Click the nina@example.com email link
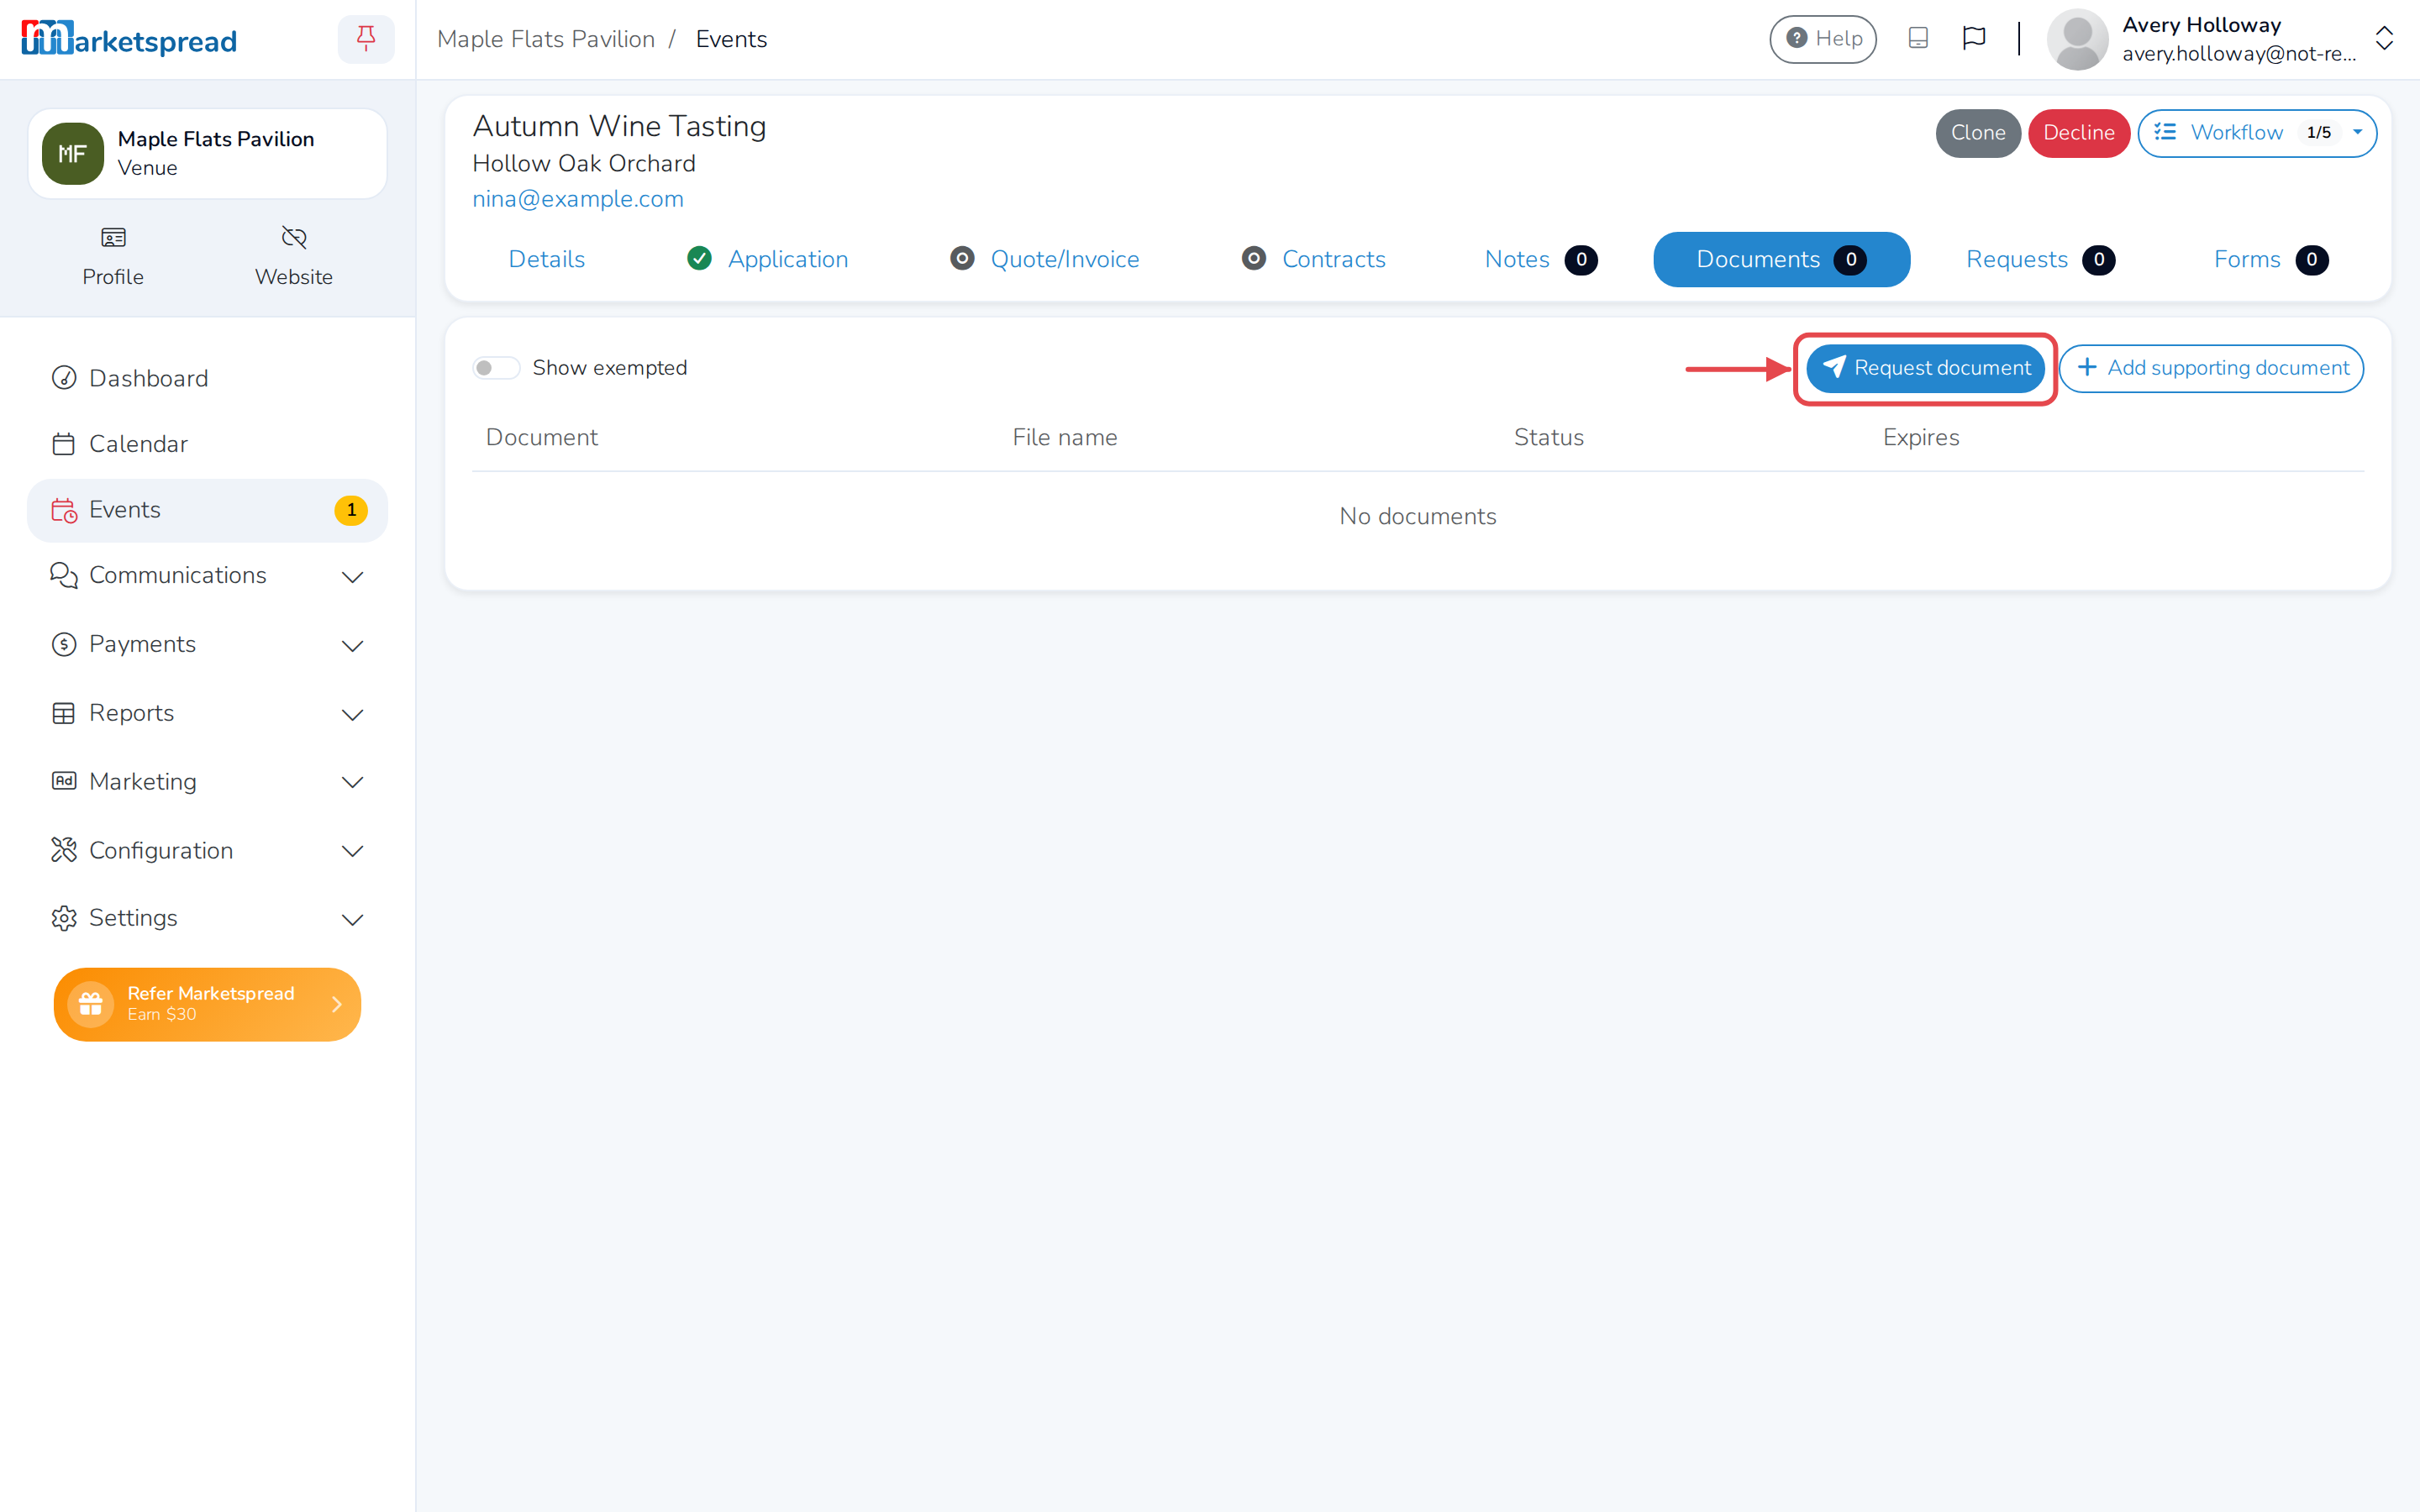Screen dimensions: 2420x1512 tap(578, 199)
